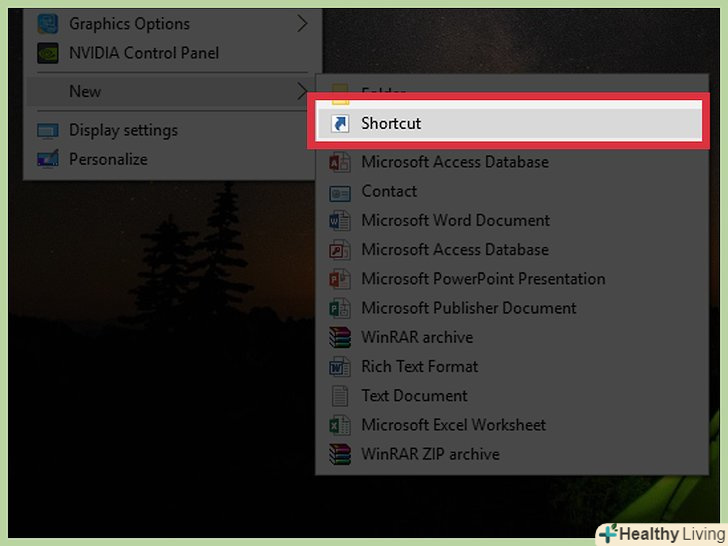Create a new Microsoft Word Document
728x546 pixels.
[512, 221]
